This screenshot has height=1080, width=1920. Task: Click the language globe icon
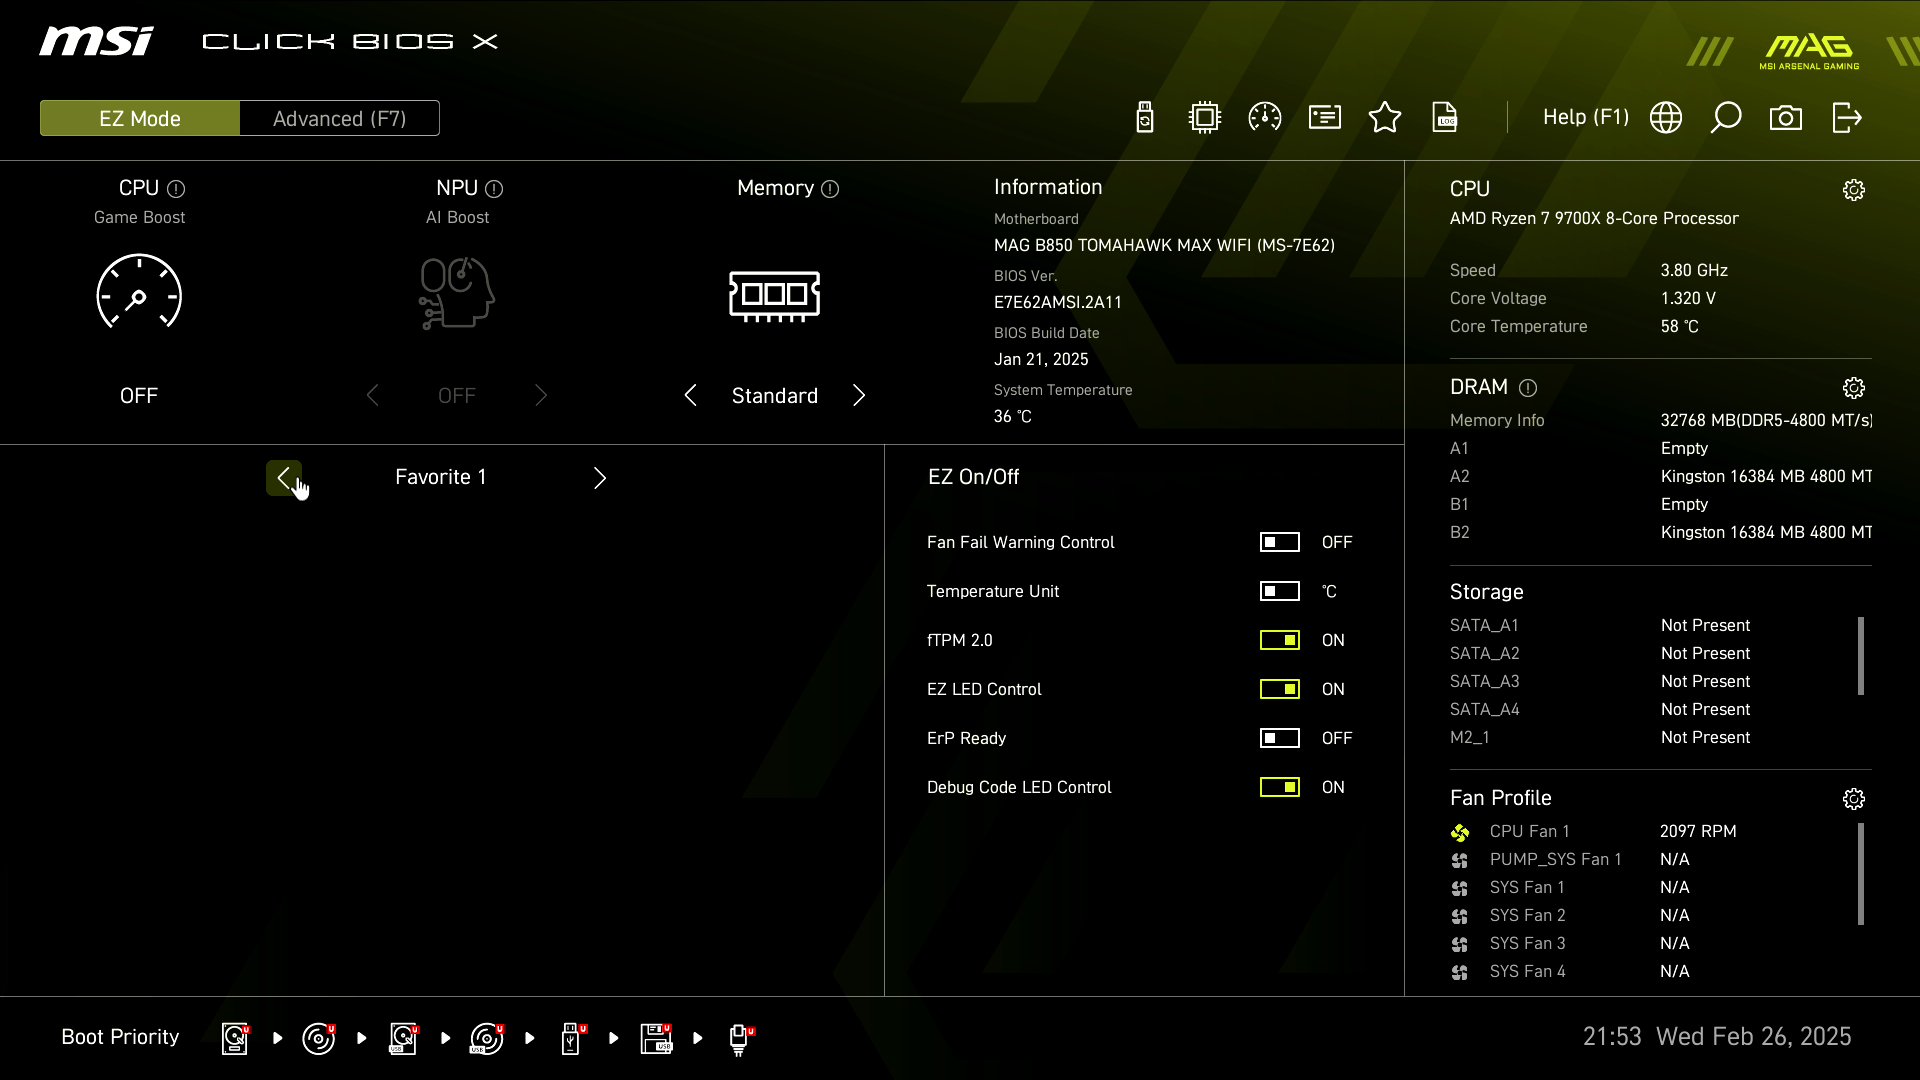point(1666,118)
